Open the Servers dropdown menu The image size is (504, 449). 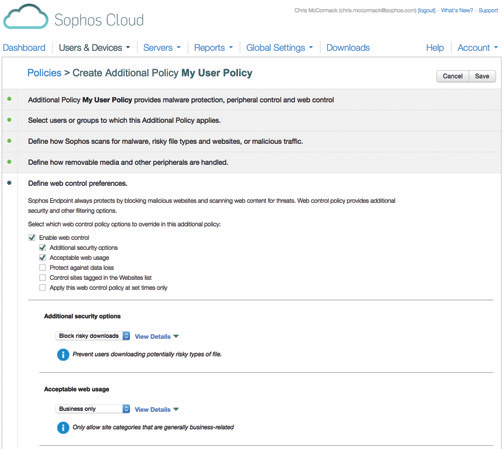[162, 48]
